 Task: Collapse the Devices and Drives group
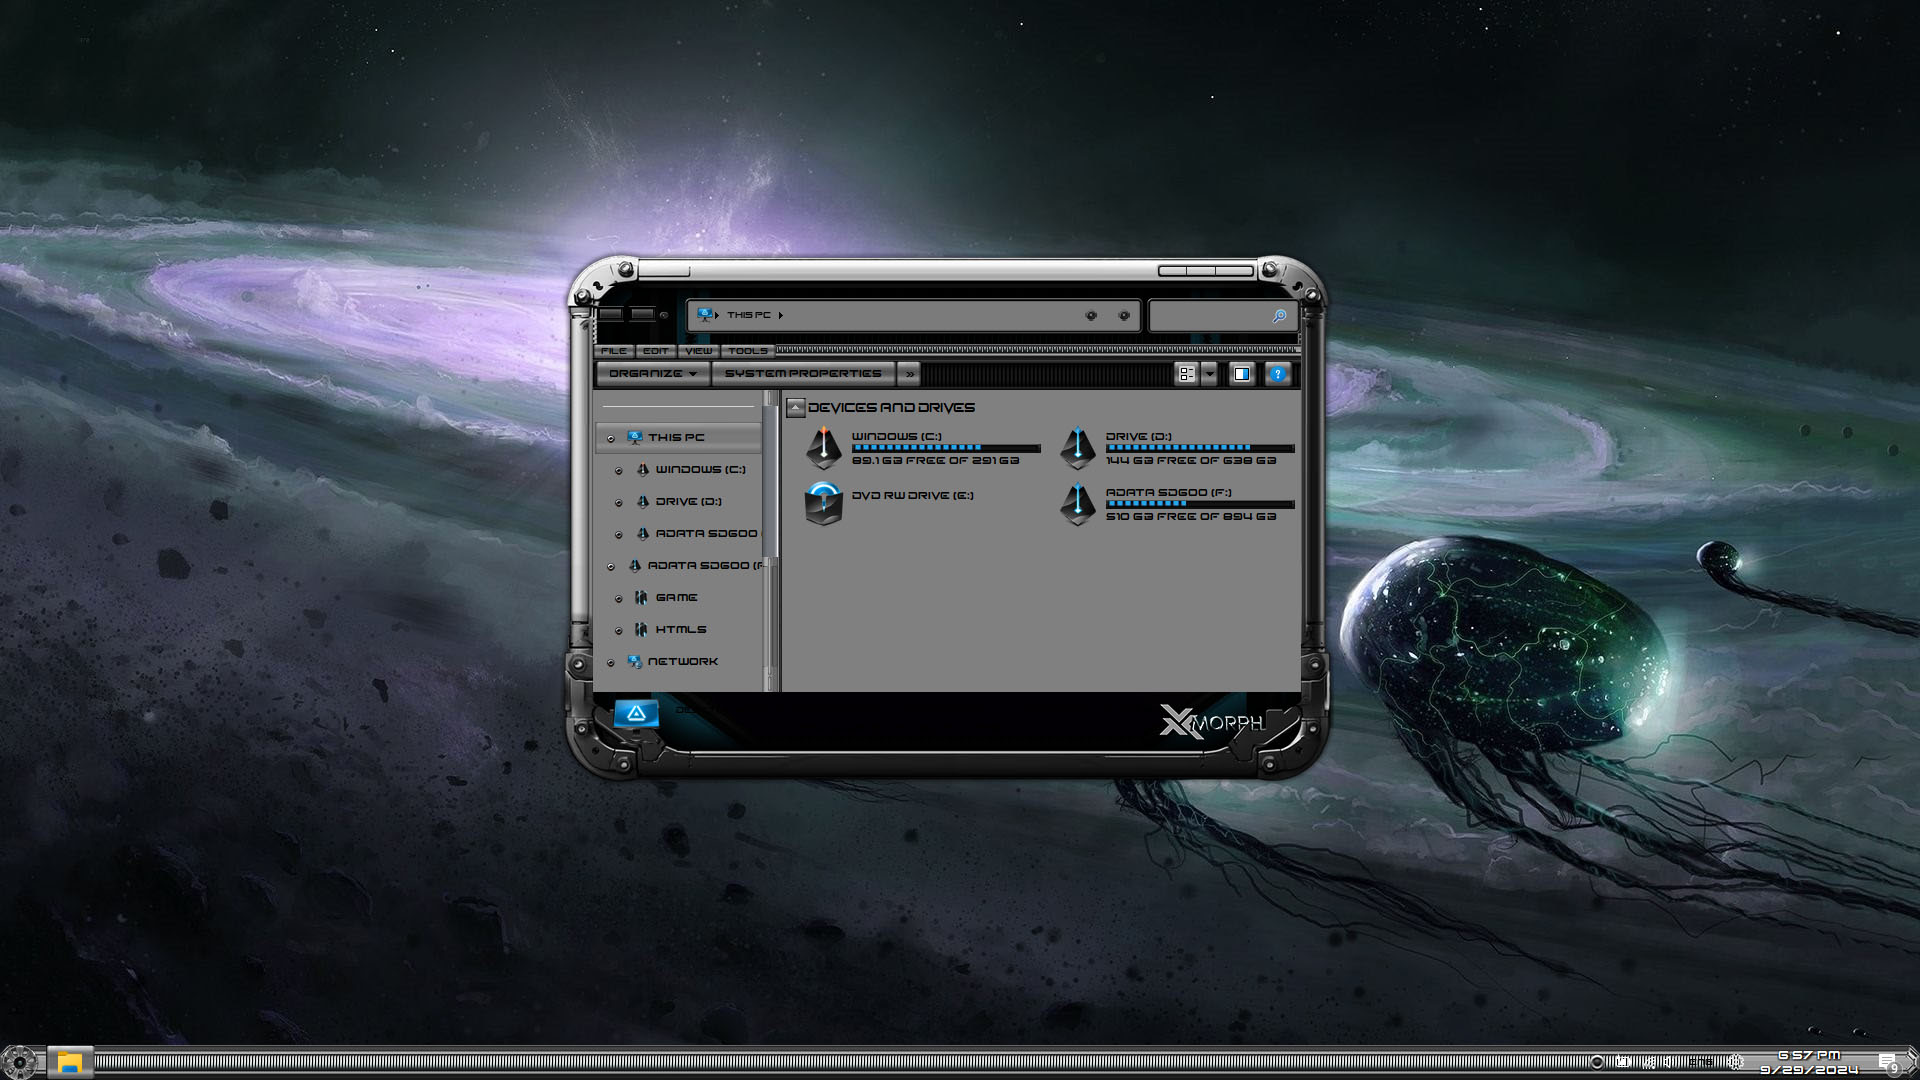click(796, 407)
